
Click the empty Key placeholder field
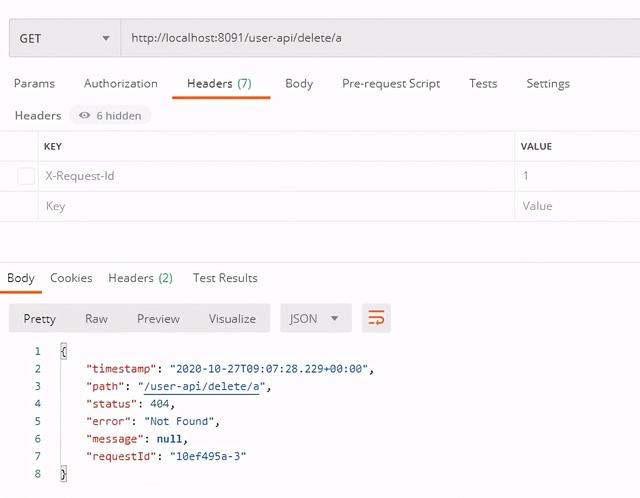276,206
